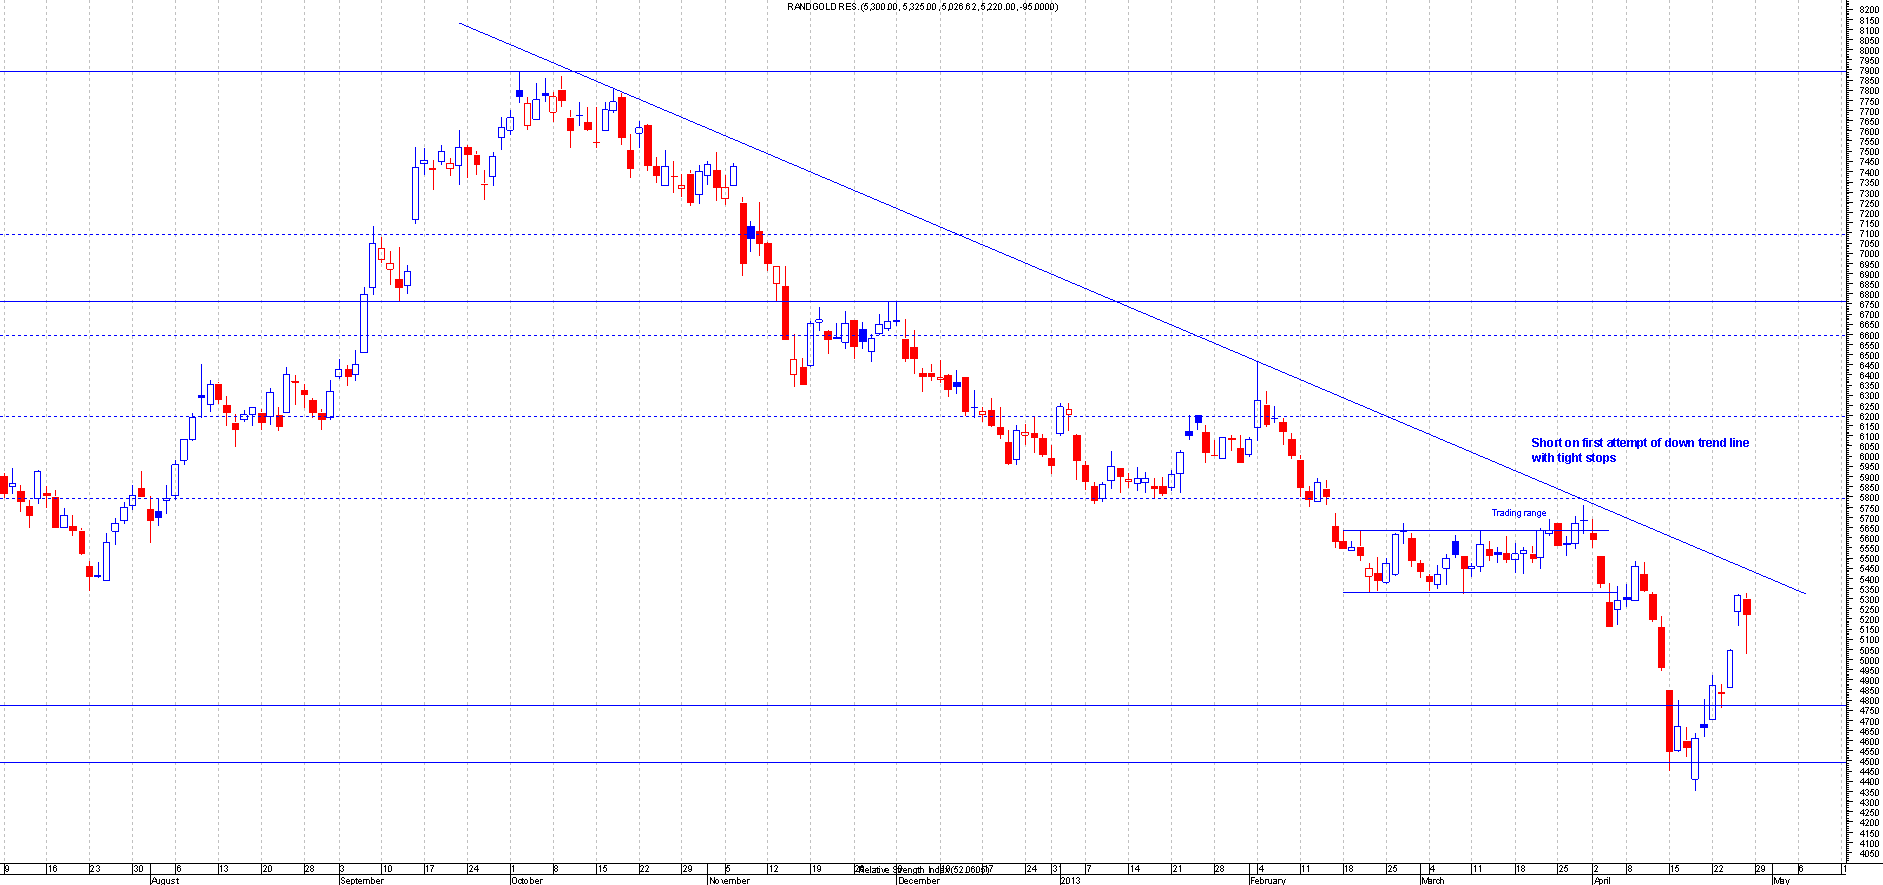The height and width of the screenshot is (885, 1883).
Task: Click the 'Trading range' text label
Action: (x=1518, y=513)
